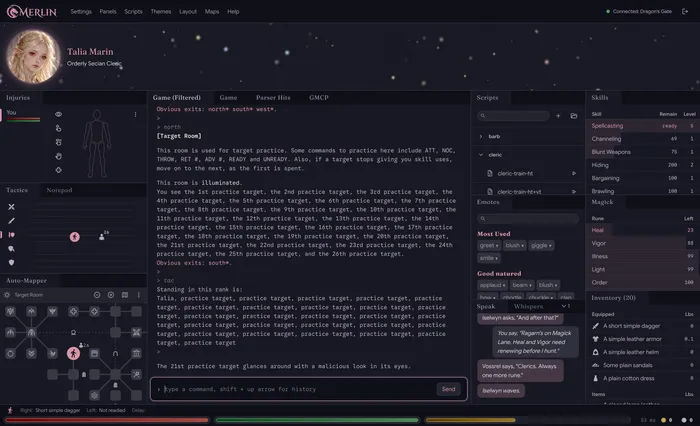
Task: Click the logout icon at top right
Action: 685,12
